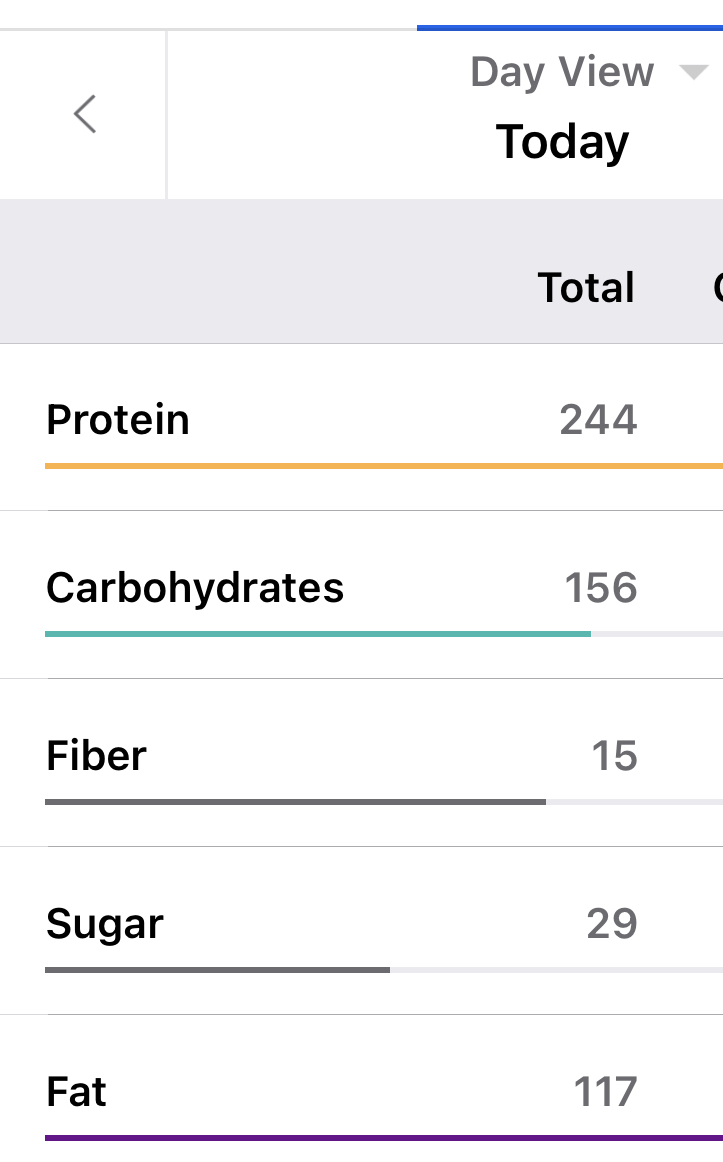723x1162 pixels.
Task: Click the gray Sugar progress bar
Action: coord(217,969)
